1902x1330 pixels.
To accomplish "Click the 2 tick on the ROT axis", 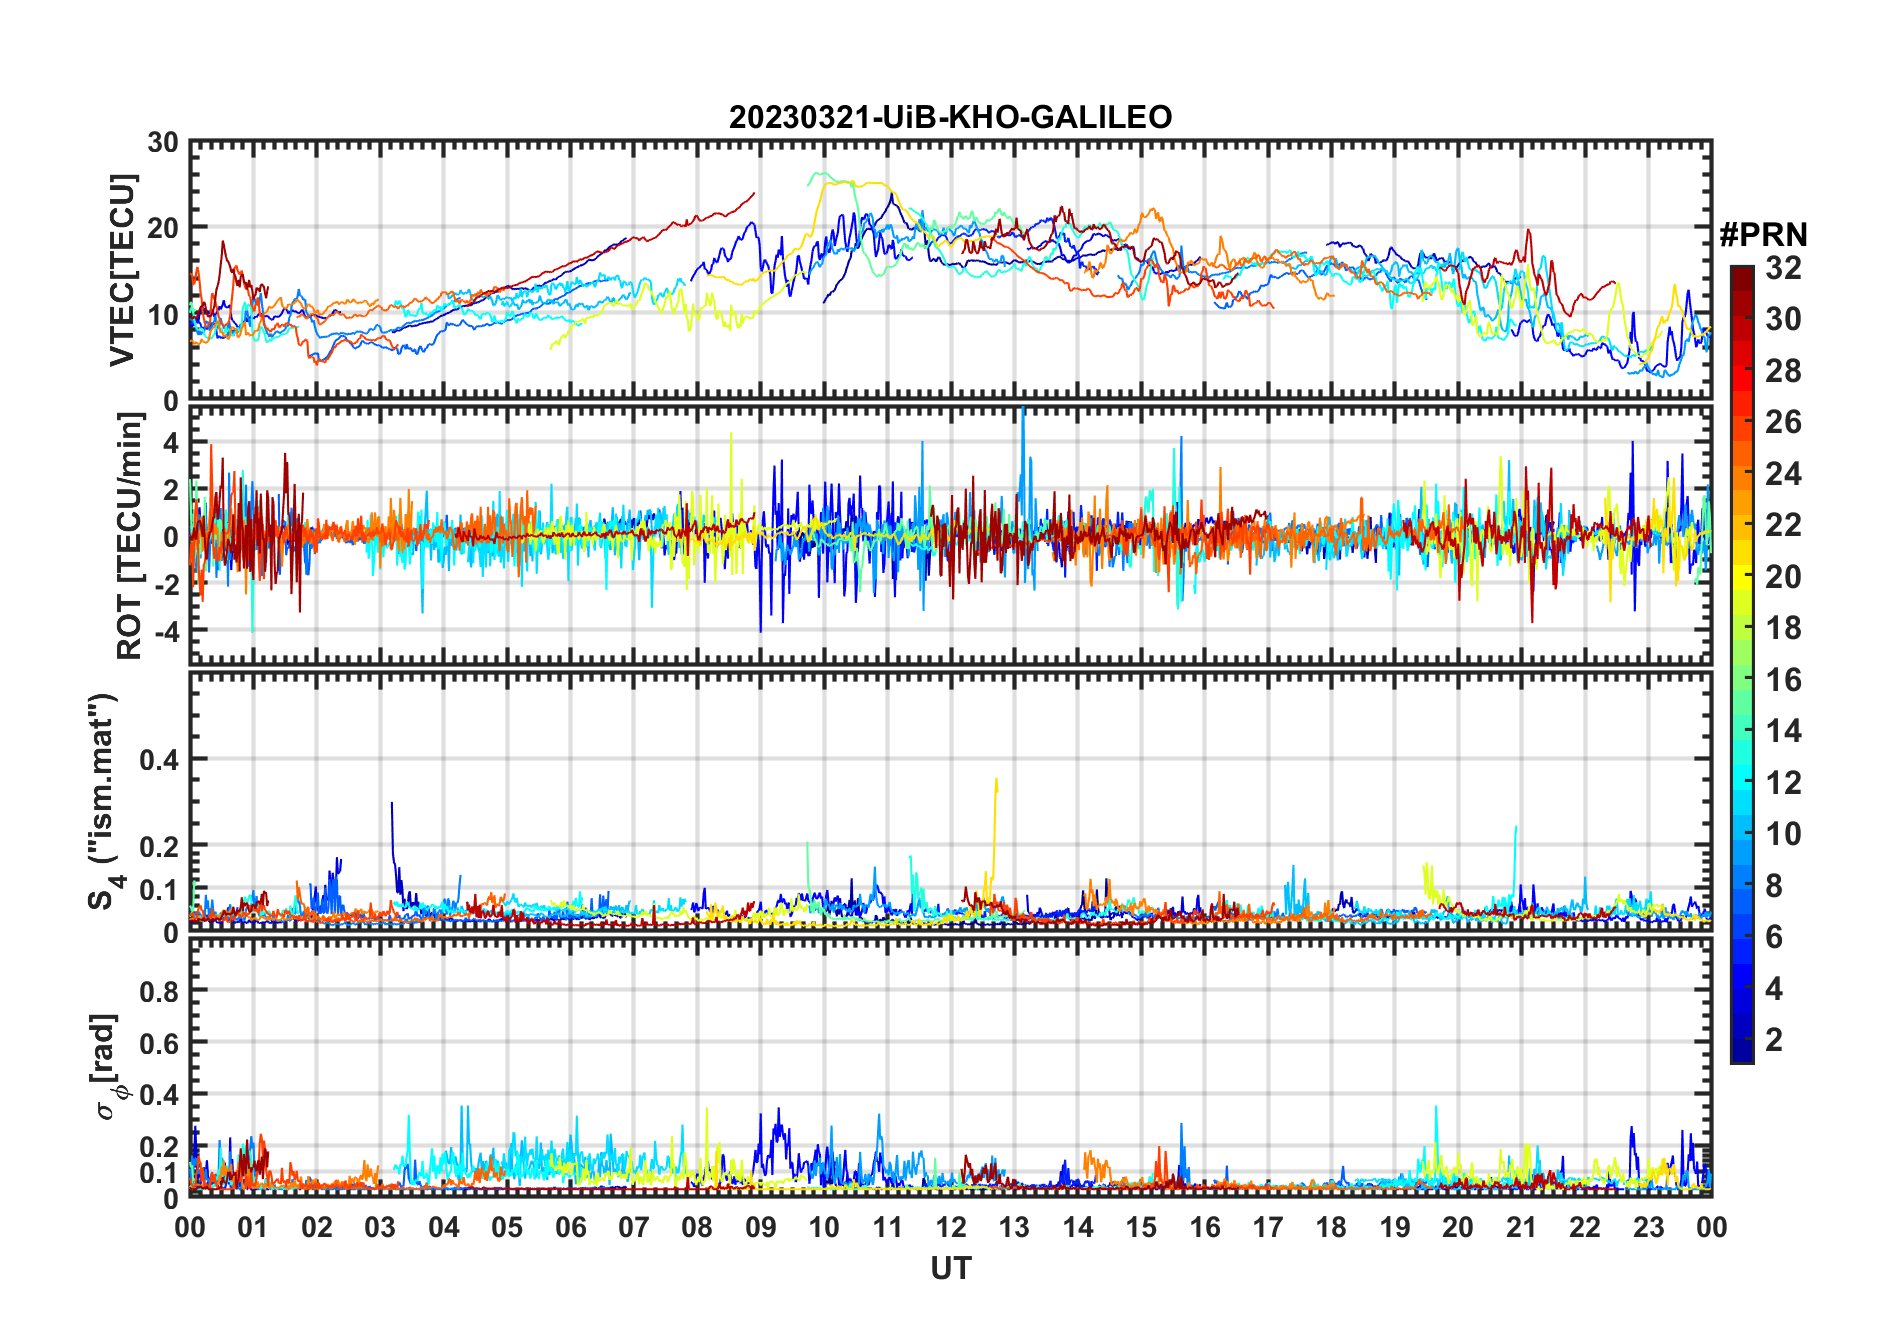I will pos(171,489).
